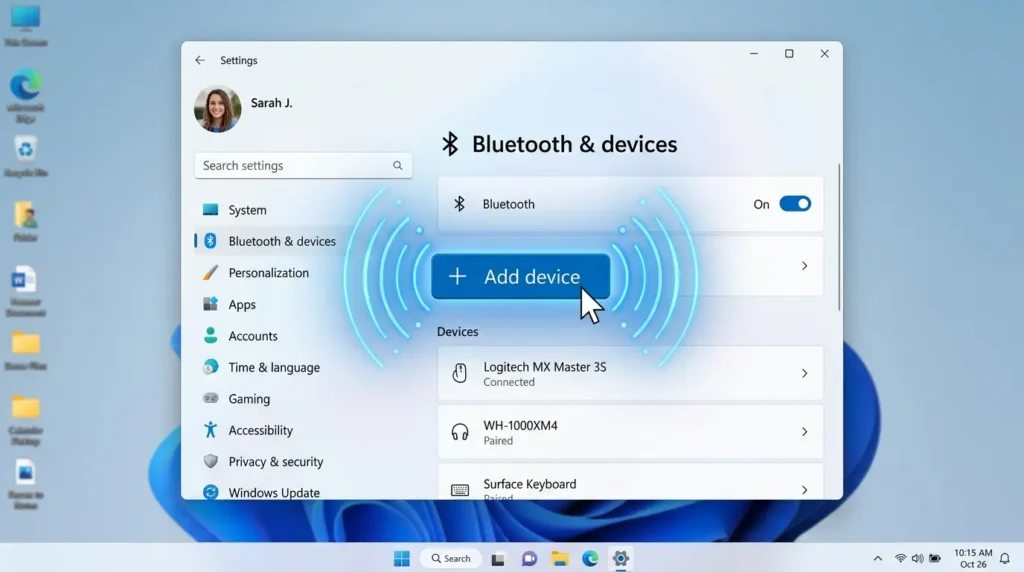Select the WH-1000XM4 device name

coord(520,425)
